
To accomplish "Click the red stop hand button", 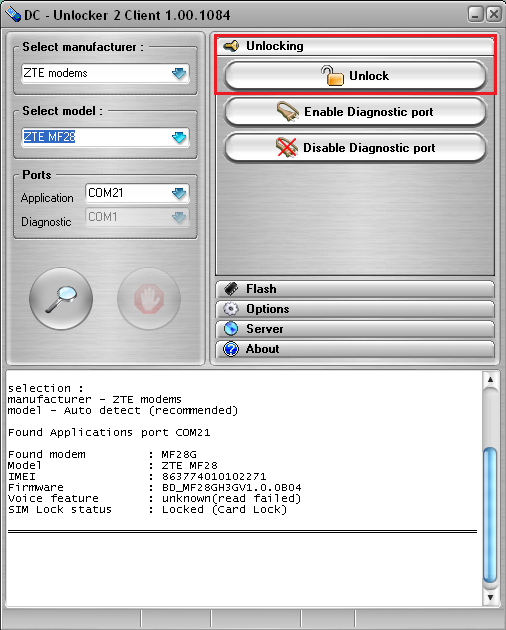I will [x=149, y=299].
